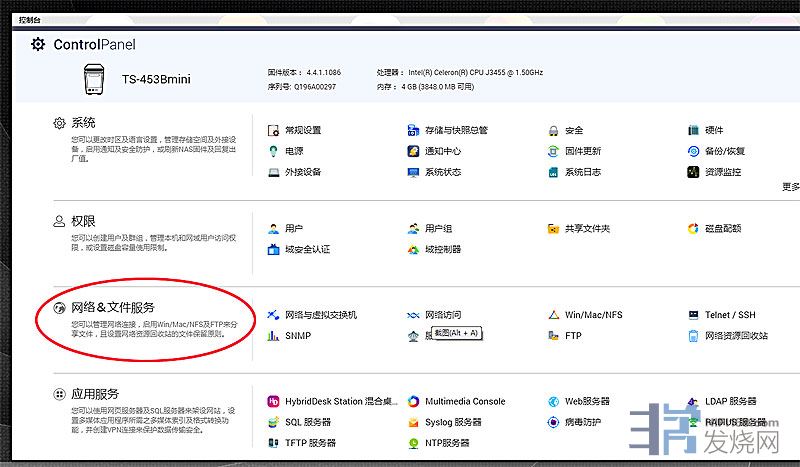Click the HybridDesk Station icon
Screen dimensions: 800x467
tap(273, 402)
